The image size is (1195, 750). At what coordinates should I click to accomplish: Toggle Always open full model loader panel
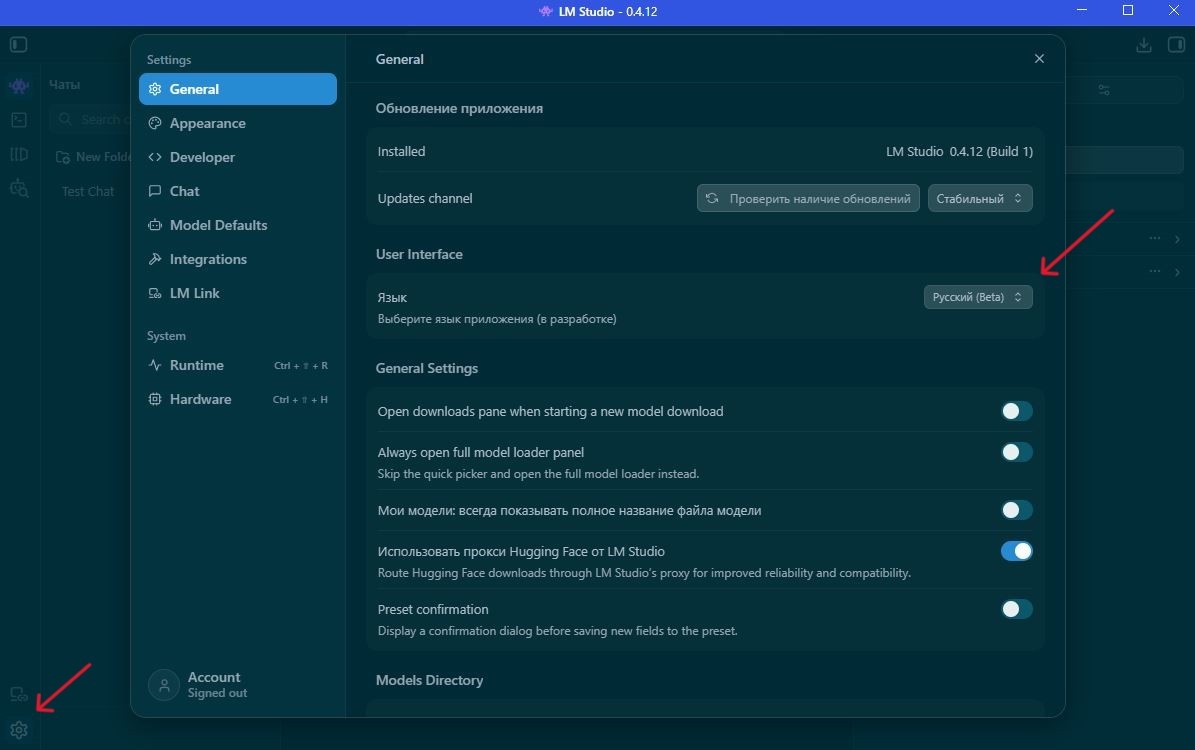point(1017,453)
